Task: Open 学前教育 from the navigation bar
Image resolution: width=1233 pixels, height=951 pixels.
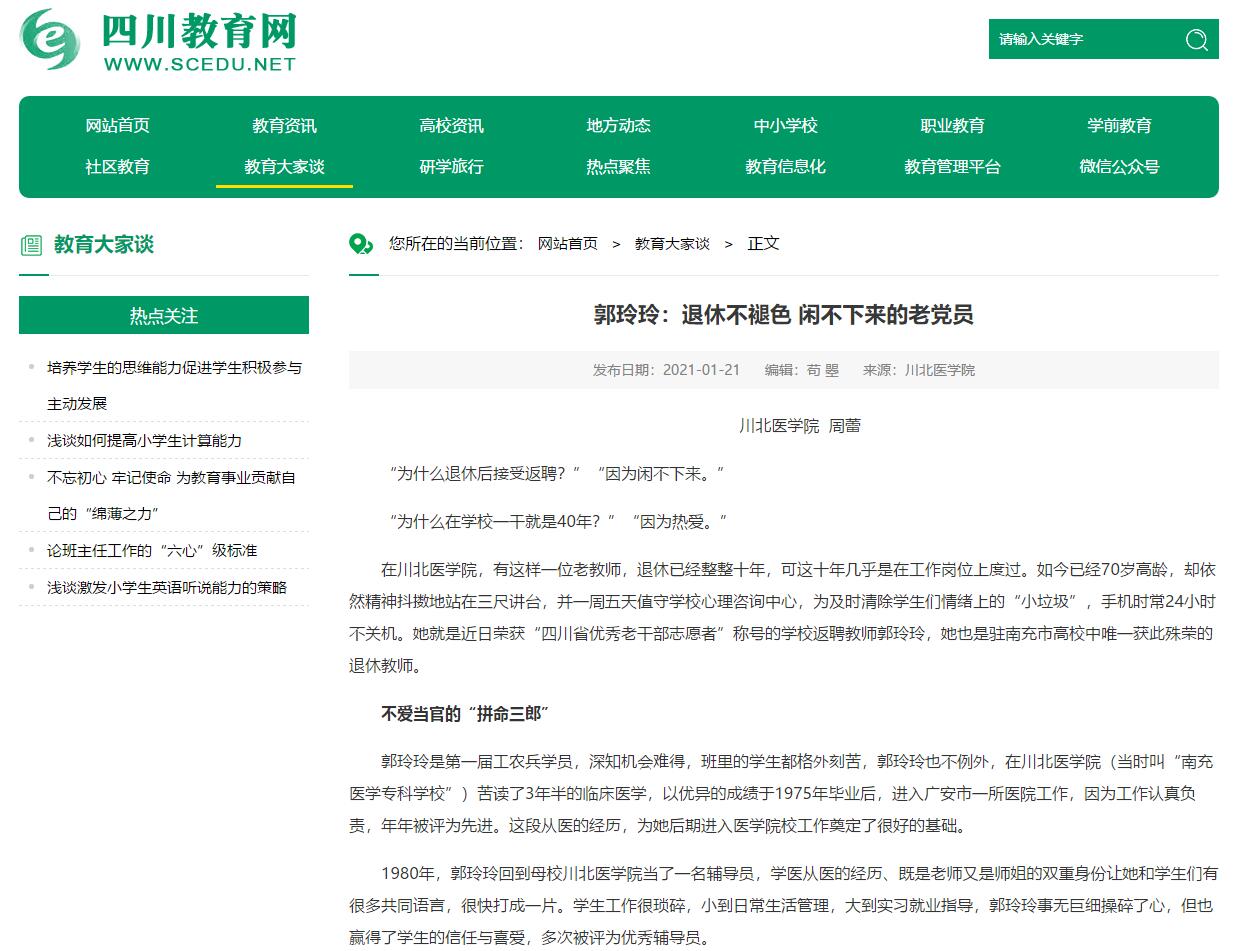Action: 1119,125
